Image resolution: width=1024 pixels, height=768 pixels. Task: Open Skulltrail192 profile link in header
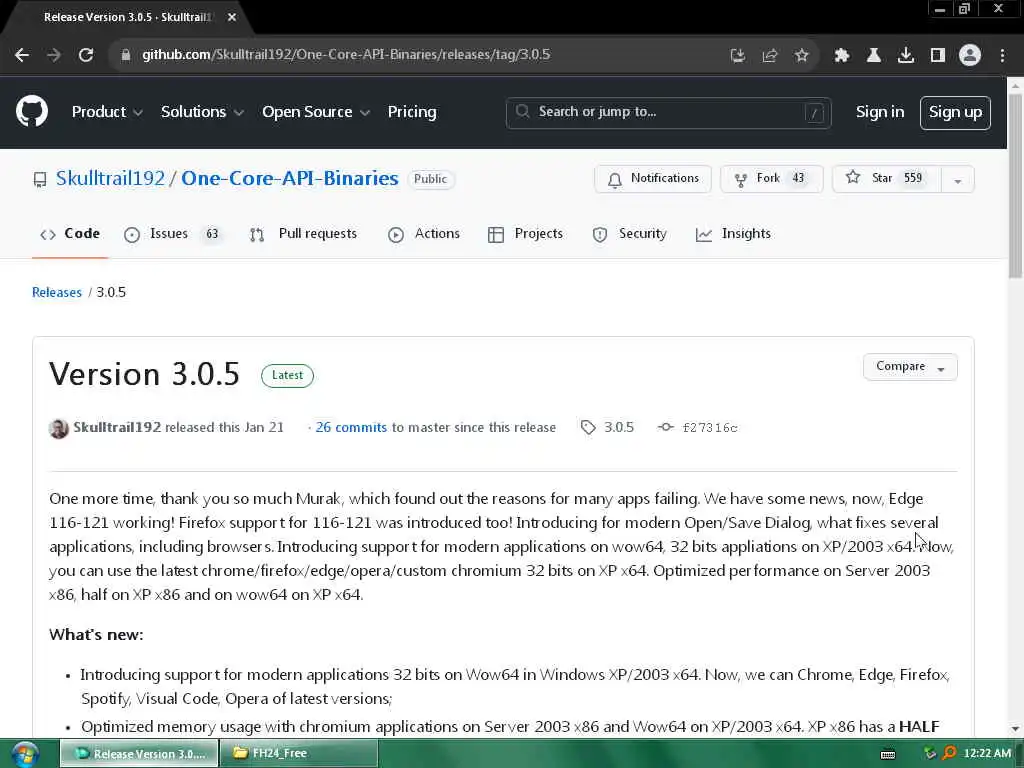110,178
